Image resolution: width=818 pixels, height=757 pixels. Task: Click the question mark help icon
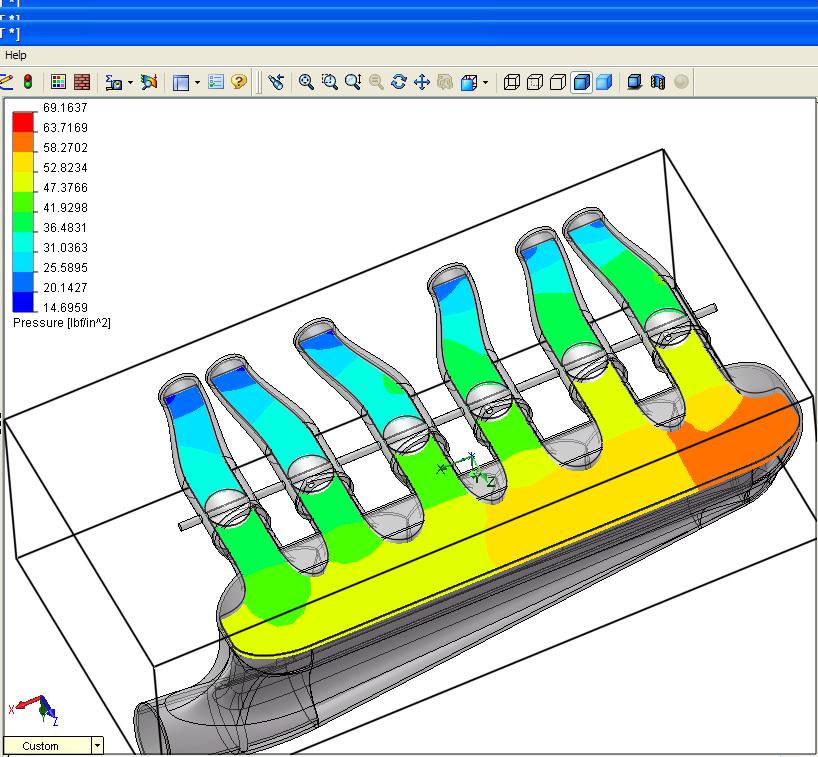pos(239,82)
